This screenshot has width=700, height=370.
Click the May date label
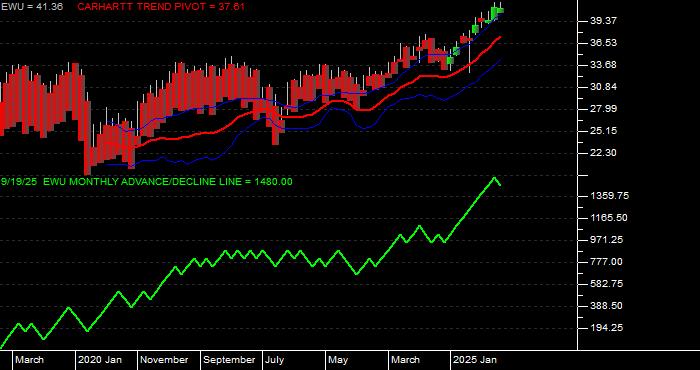click(338, 360)
